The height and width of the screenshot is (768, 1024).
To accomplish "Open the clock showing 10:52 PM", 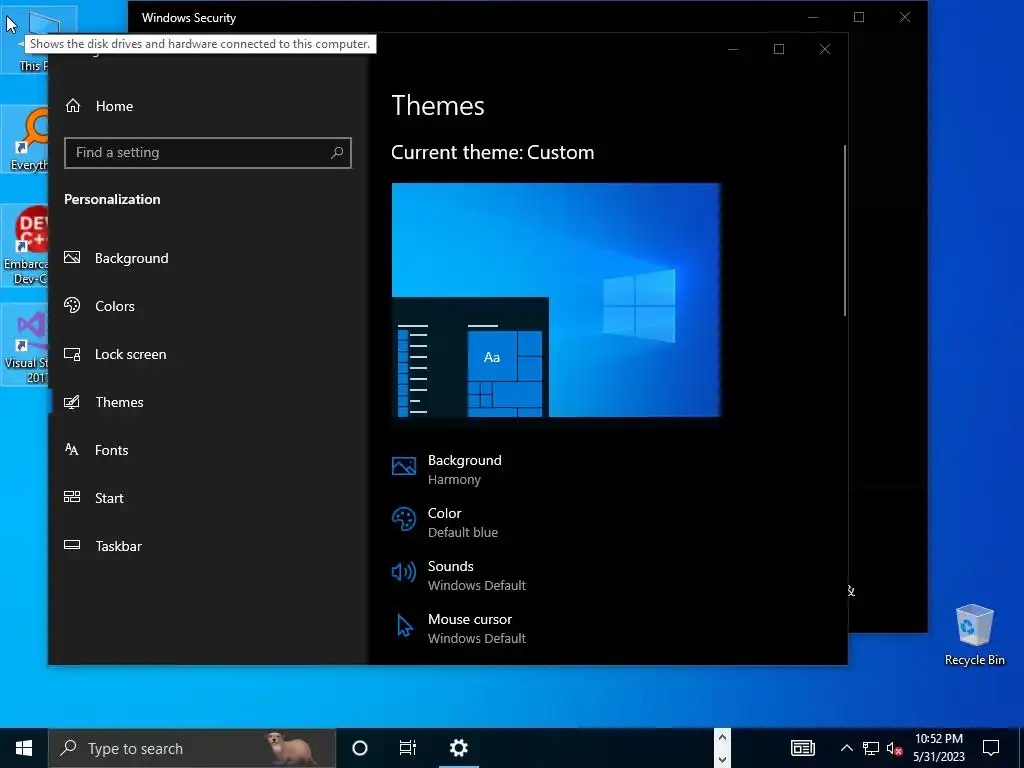I will pyautogui.click(x=938, y=748).
